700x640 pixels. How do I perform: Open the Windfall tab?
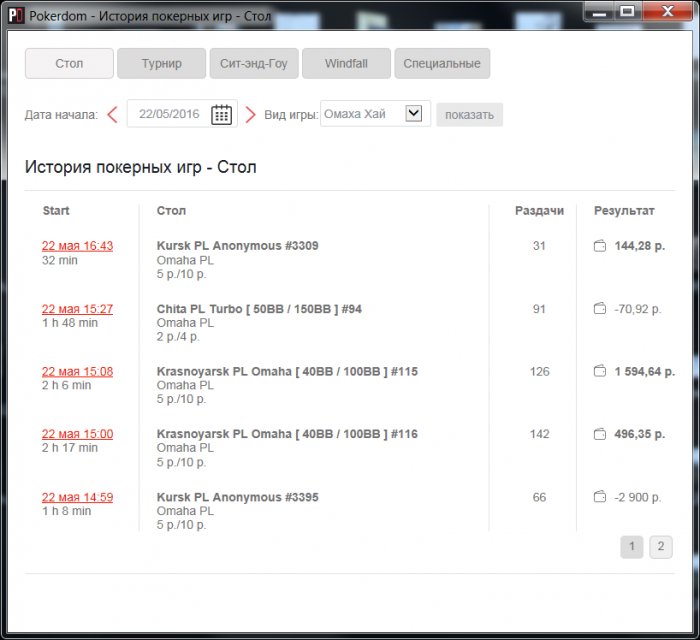tap(346, 64)
